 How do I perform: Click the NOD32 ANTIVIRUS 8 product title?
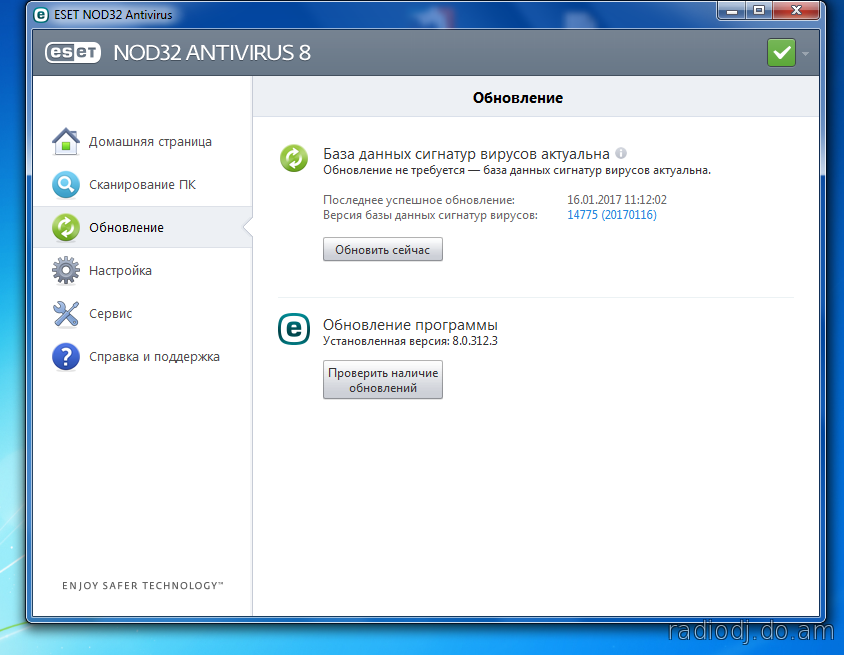[x=212, y=53]
